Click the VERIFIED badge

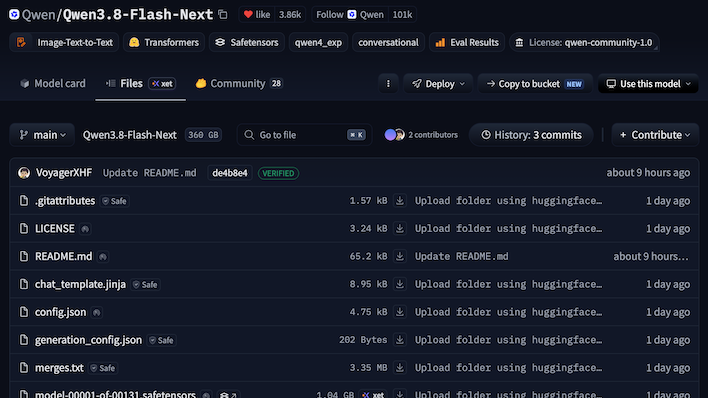tap(278, 173)
